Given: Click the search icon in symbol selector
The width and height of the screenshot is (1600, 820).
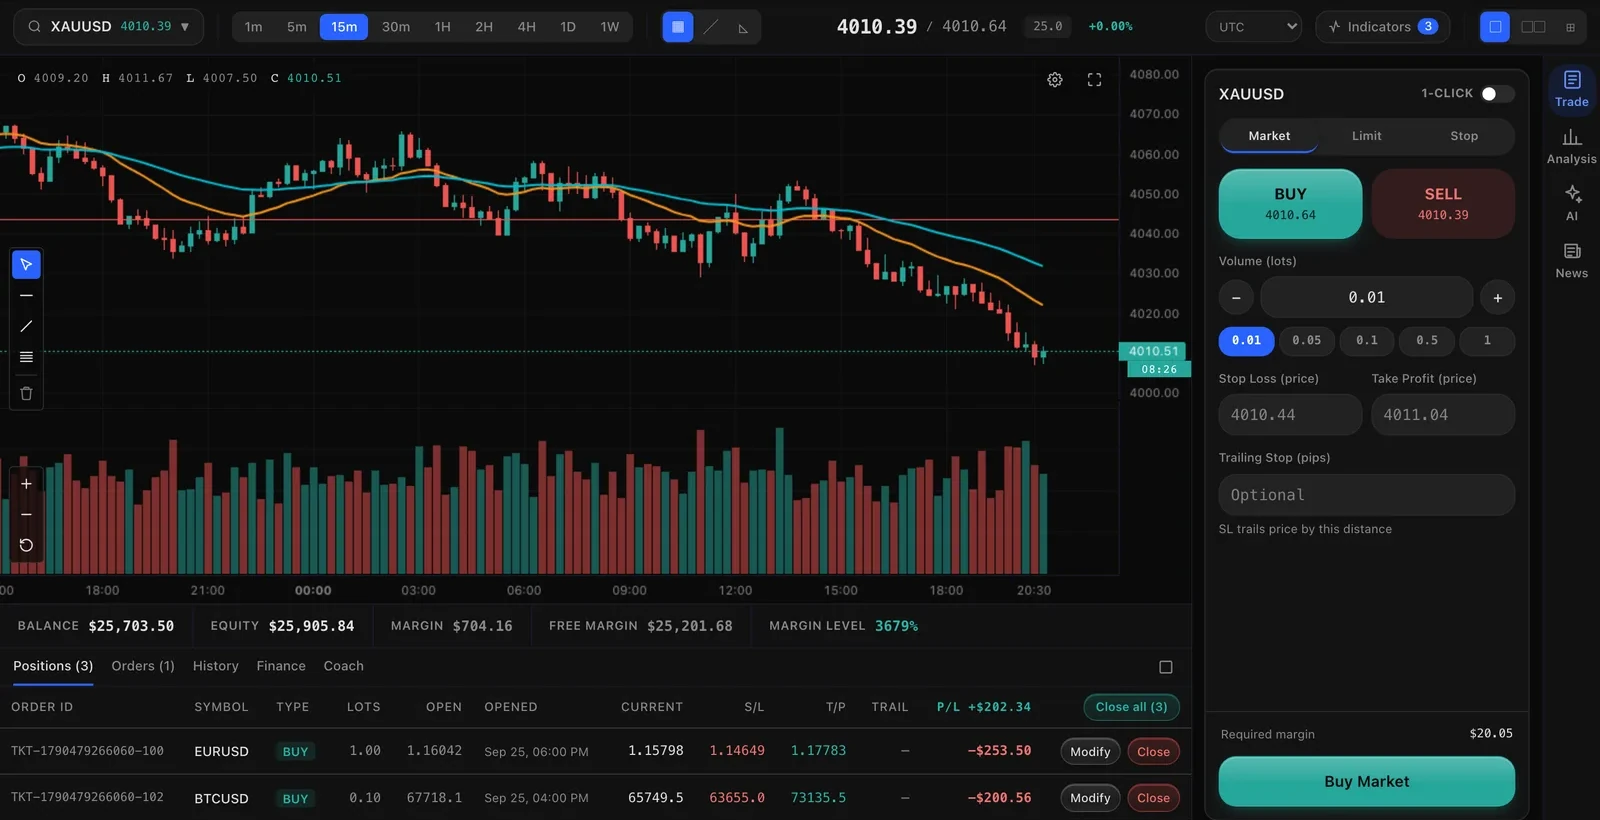Looking at the screenshot, I should 35,27.
